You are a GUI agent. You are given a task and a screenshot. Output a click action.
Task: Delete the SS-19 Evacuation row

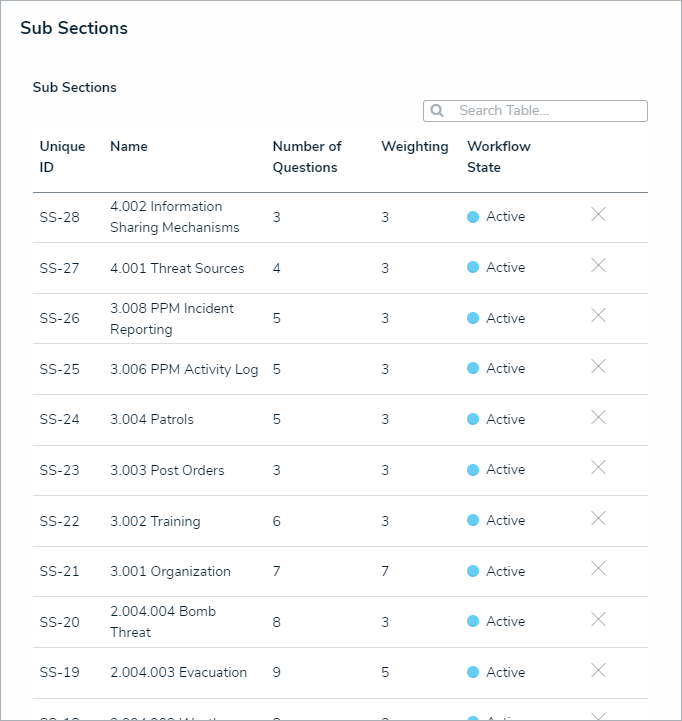point(598,670)
